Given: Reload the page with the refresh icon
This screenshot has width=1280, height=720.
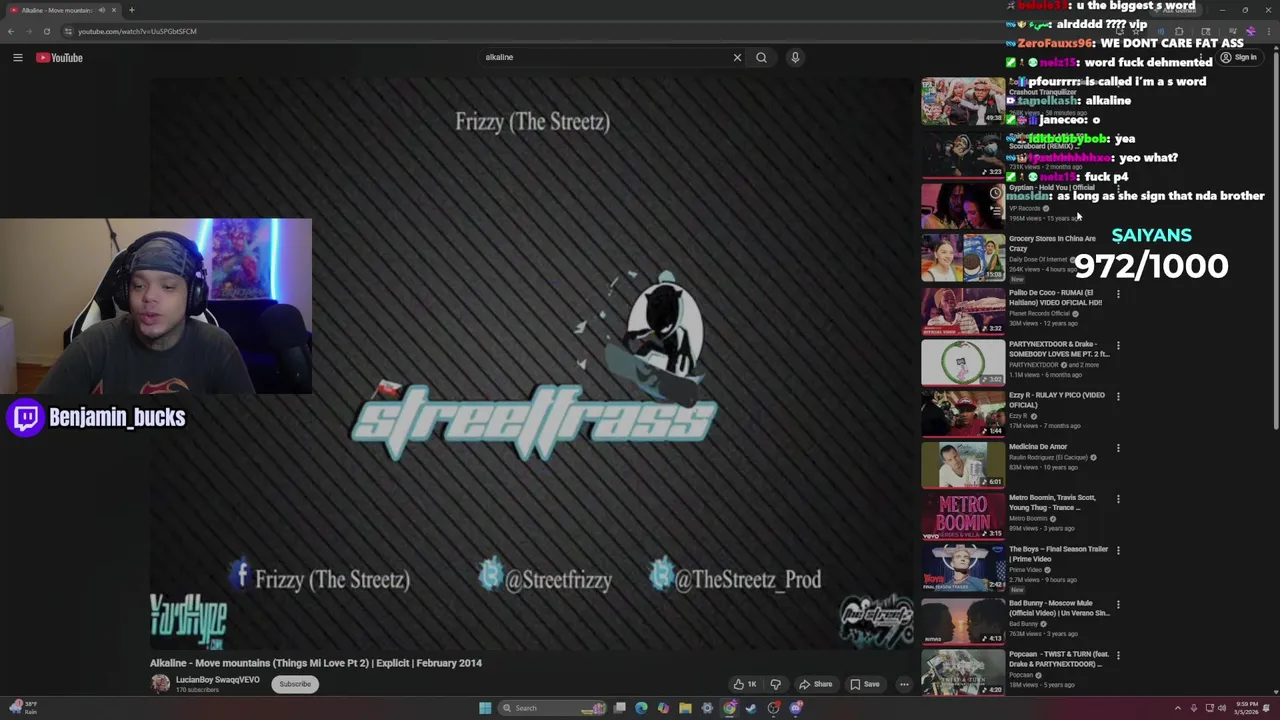Looking at the screenshot, I should [46, 31].
